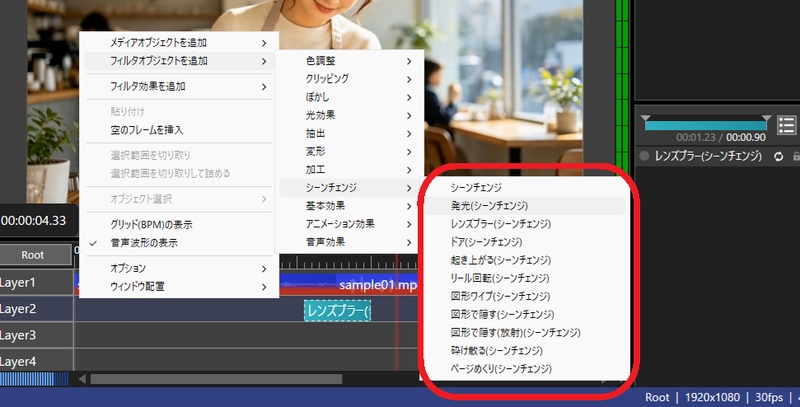Select ドア(シーンチェンジ) effect
800x407 pixels.
(x=525, y=242)
